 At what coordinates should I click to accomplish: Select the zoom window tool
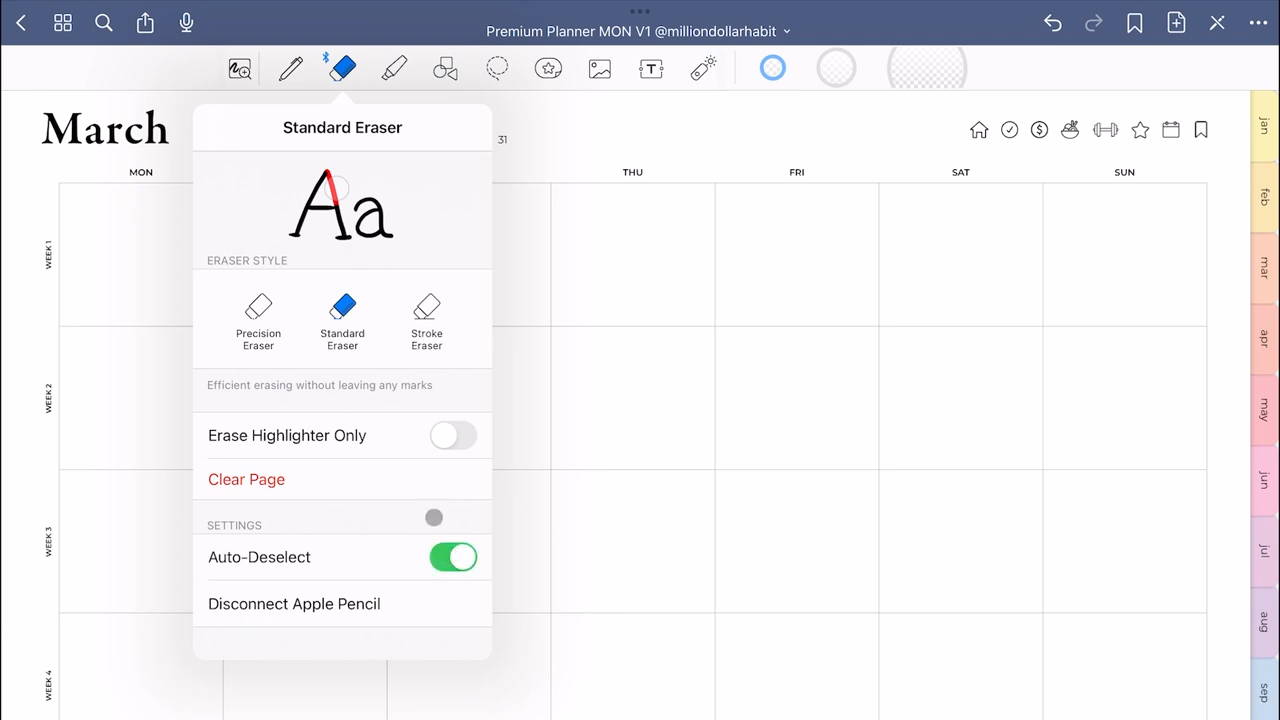pos(239,69)
